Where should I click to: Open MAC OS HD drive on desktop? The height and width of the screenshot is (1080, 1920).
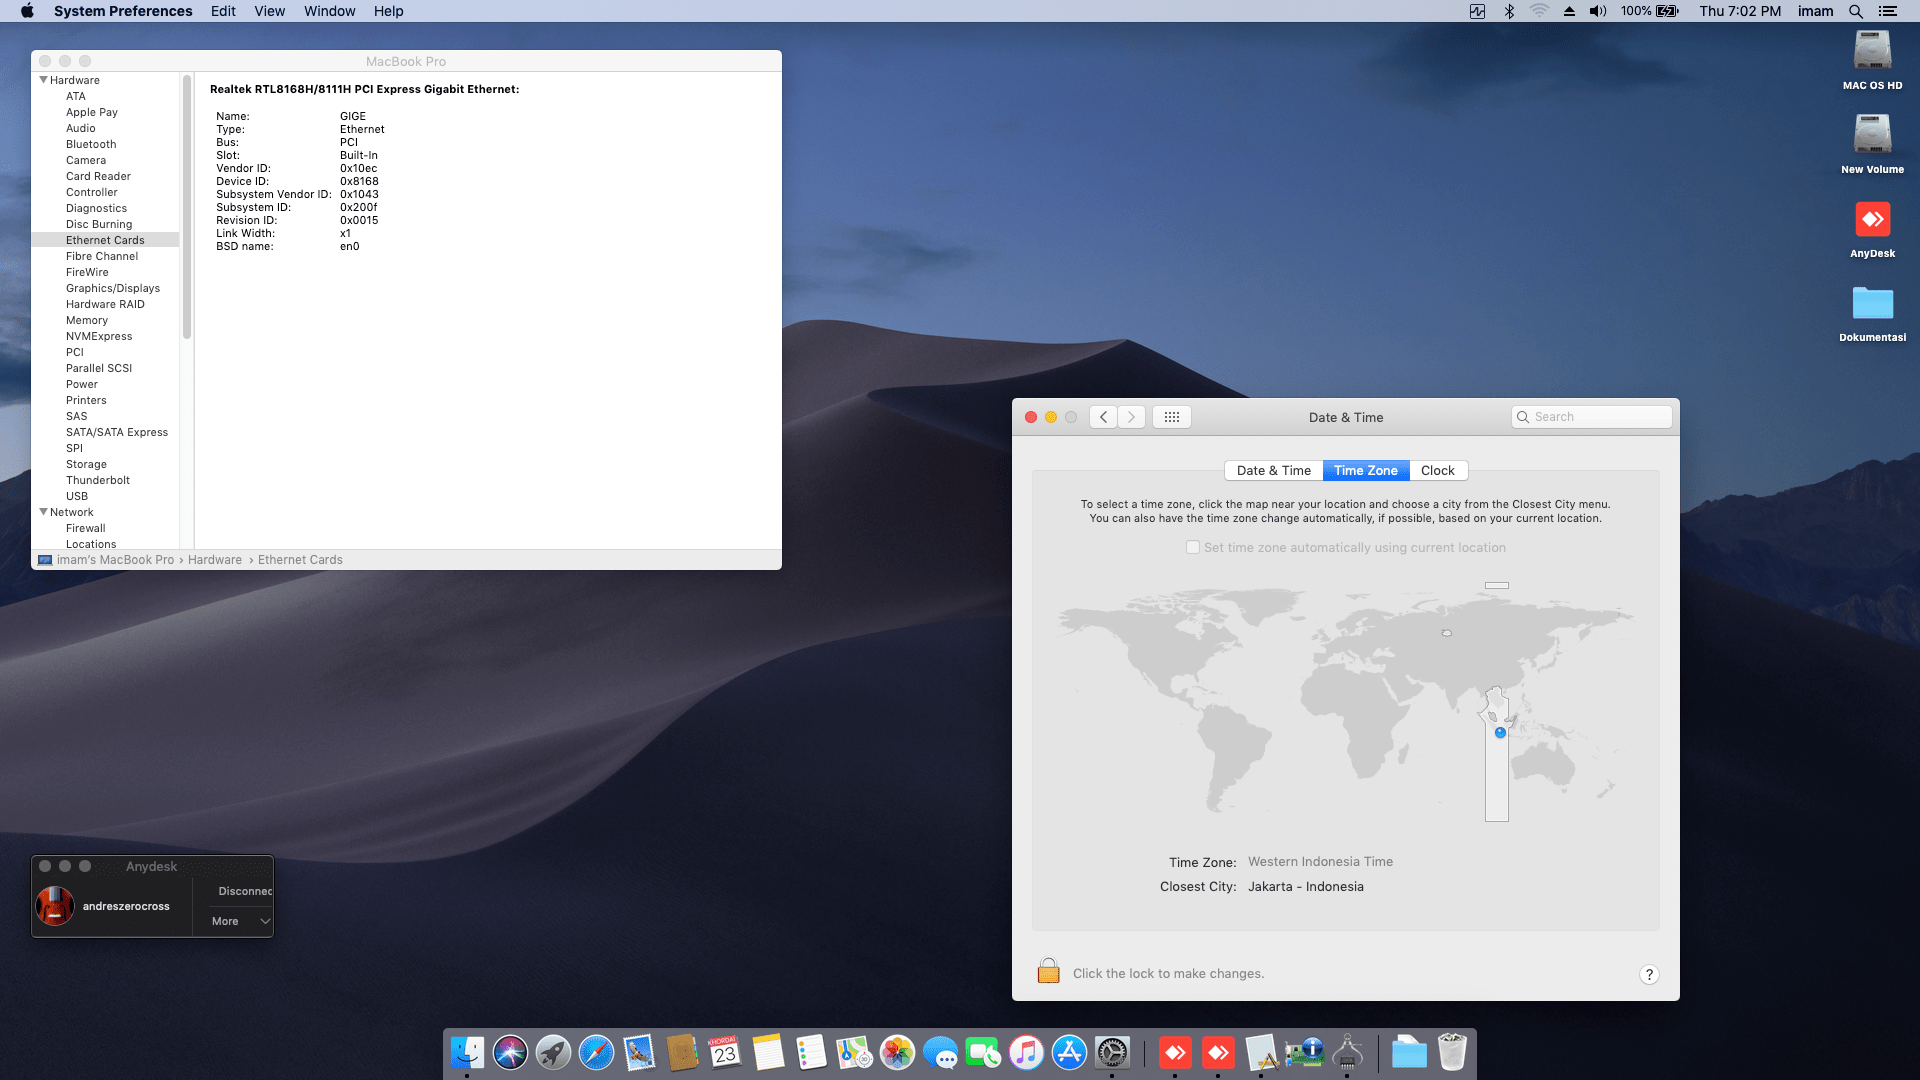1872,51
